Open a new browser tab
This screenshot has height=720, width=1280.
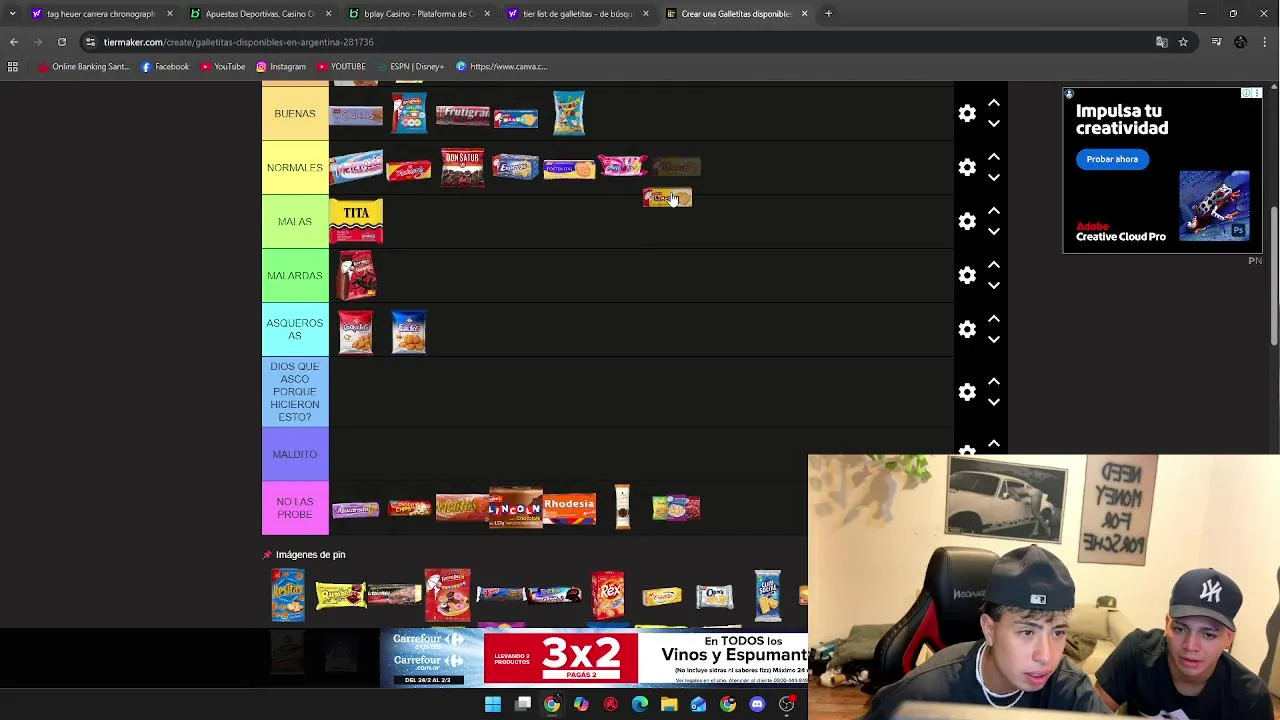click(x=829, y=14)
